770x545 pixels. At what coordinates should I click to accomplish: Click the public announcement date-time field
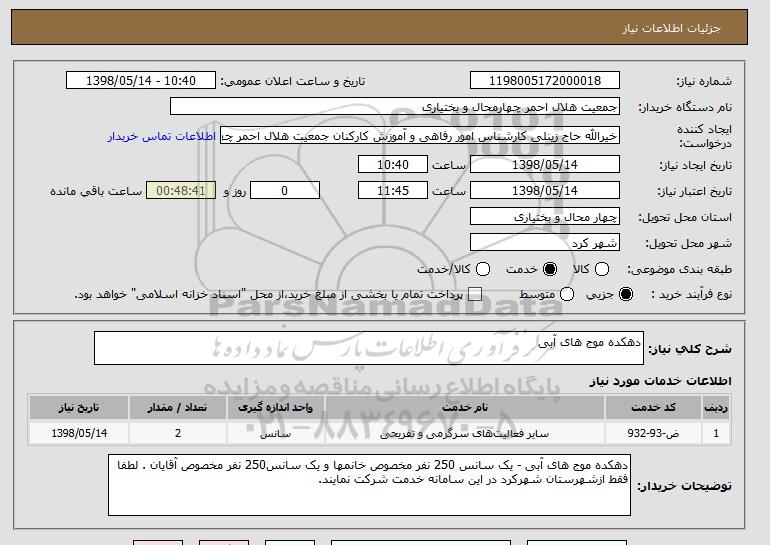141,81
